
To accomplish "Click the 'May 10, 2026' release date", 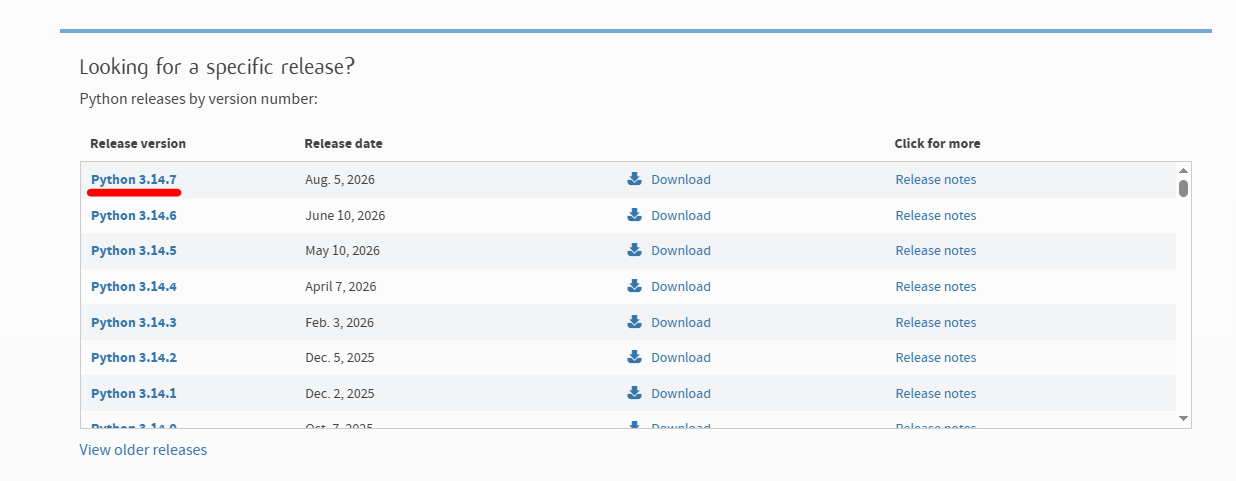I will point(342,250).
